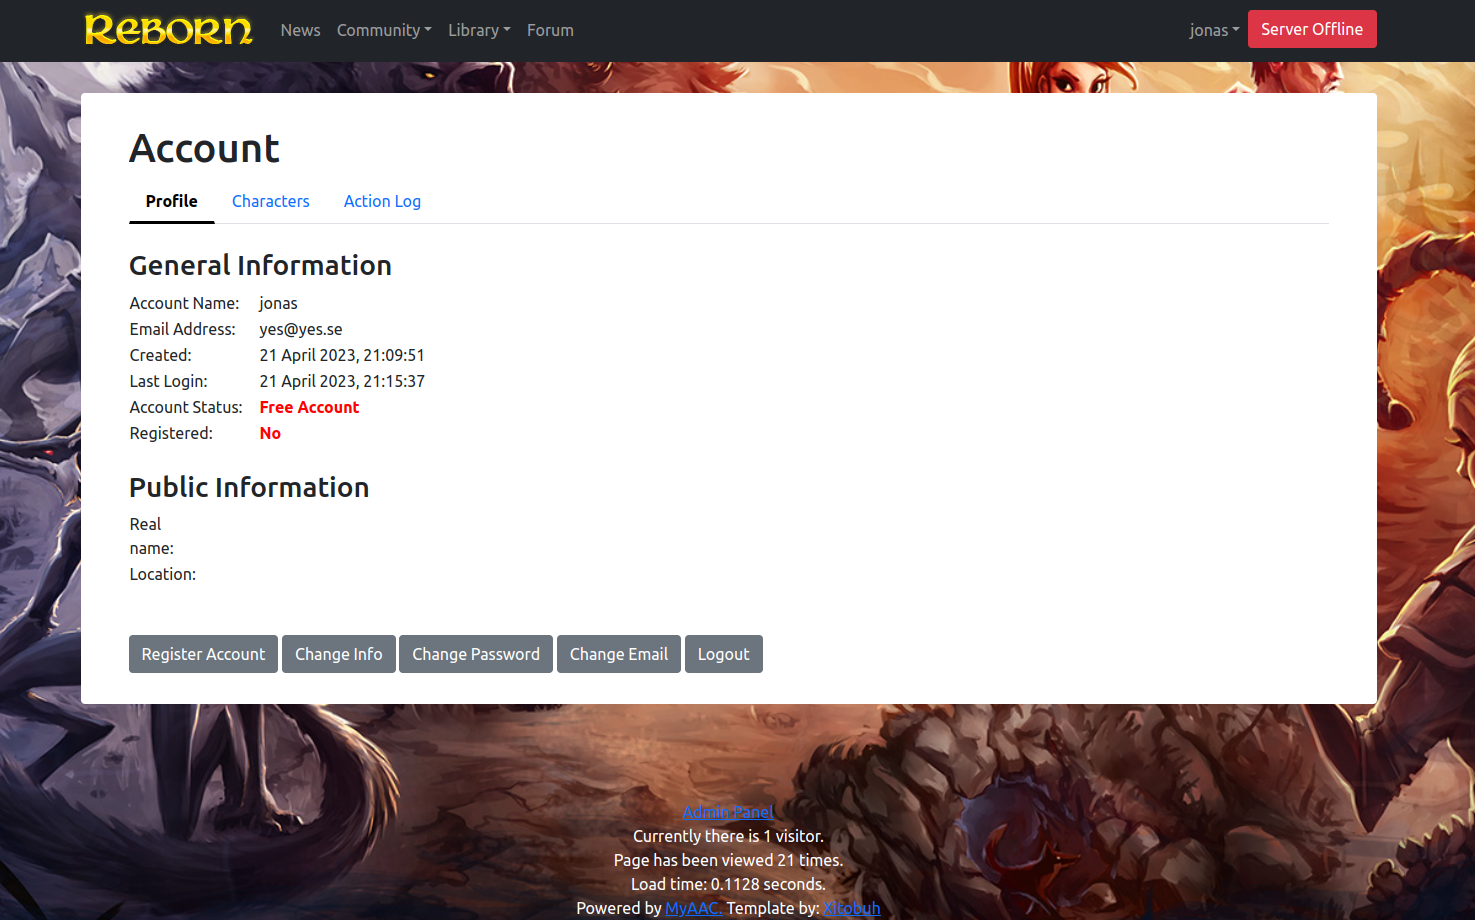Click the yes@yes.se email address

click(300, 329)
